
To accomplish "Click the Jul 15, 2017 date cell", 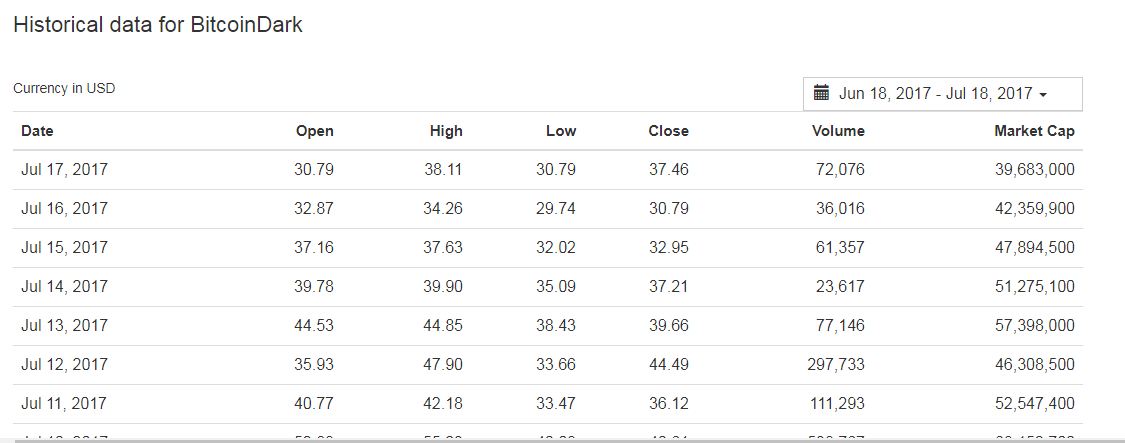I will 64,248.
